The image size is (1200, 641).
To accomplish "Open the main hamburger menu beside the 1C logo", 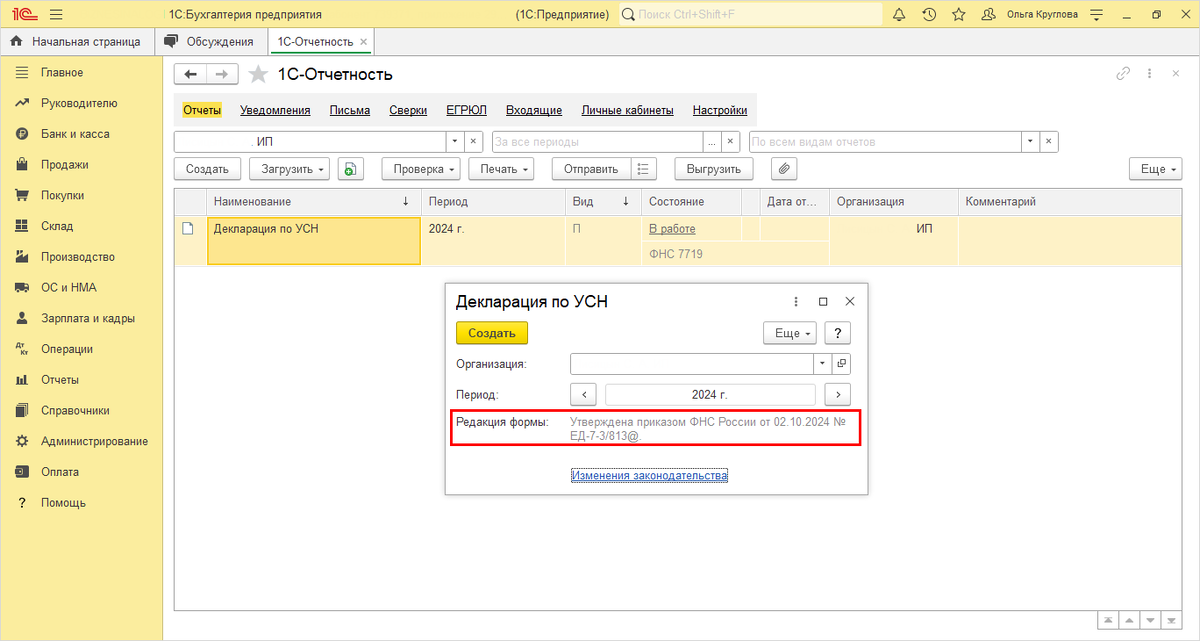I will click(55, 15).
